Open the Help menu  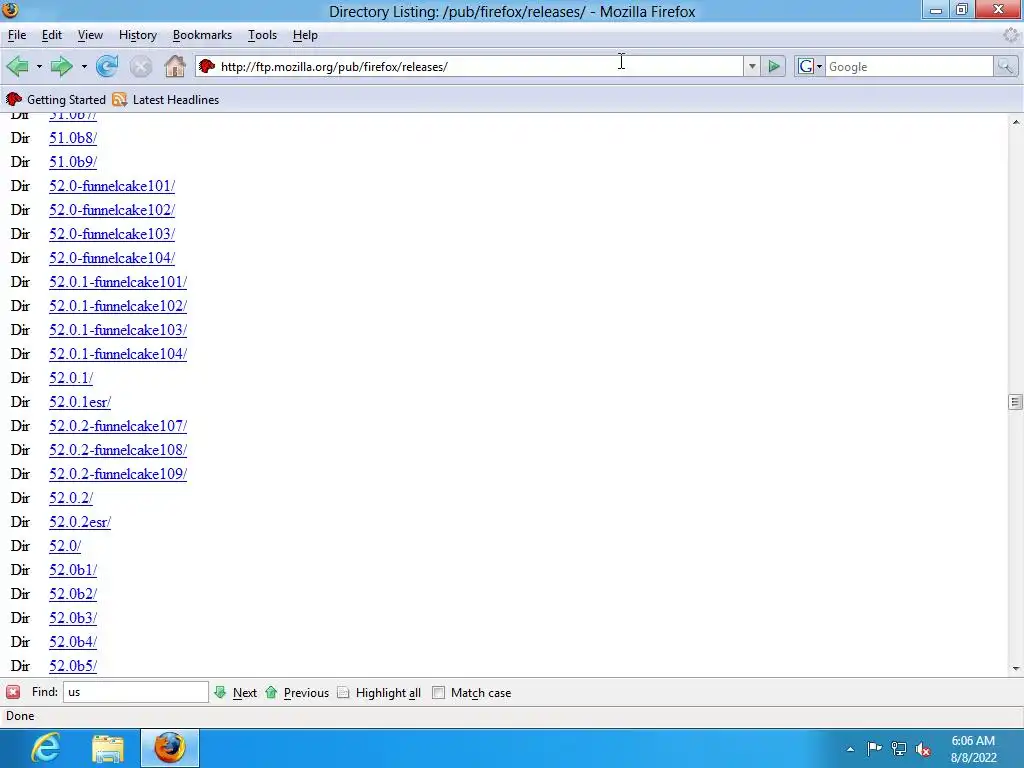305,35
